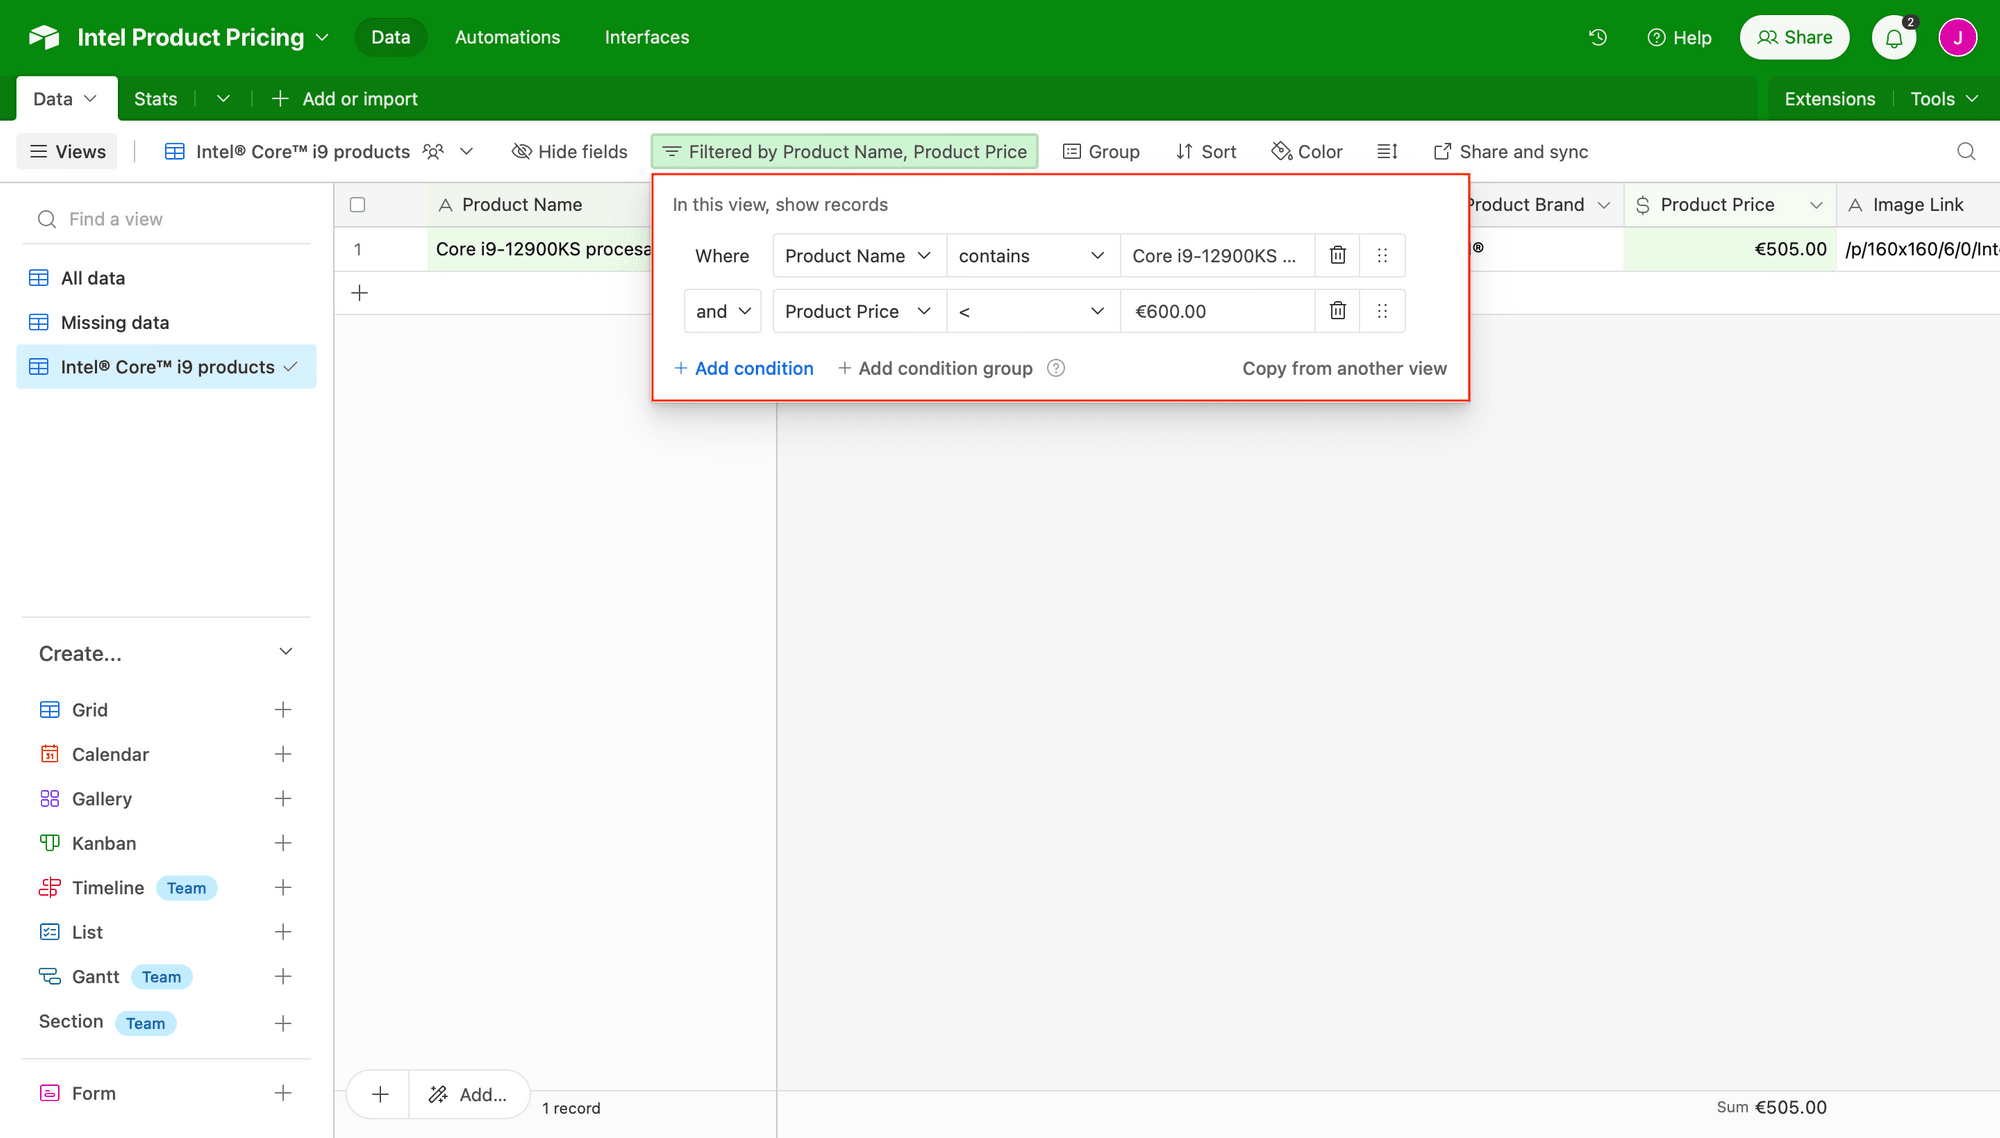Open the Sort options
The image size is (2000, 1138).
1206,151
